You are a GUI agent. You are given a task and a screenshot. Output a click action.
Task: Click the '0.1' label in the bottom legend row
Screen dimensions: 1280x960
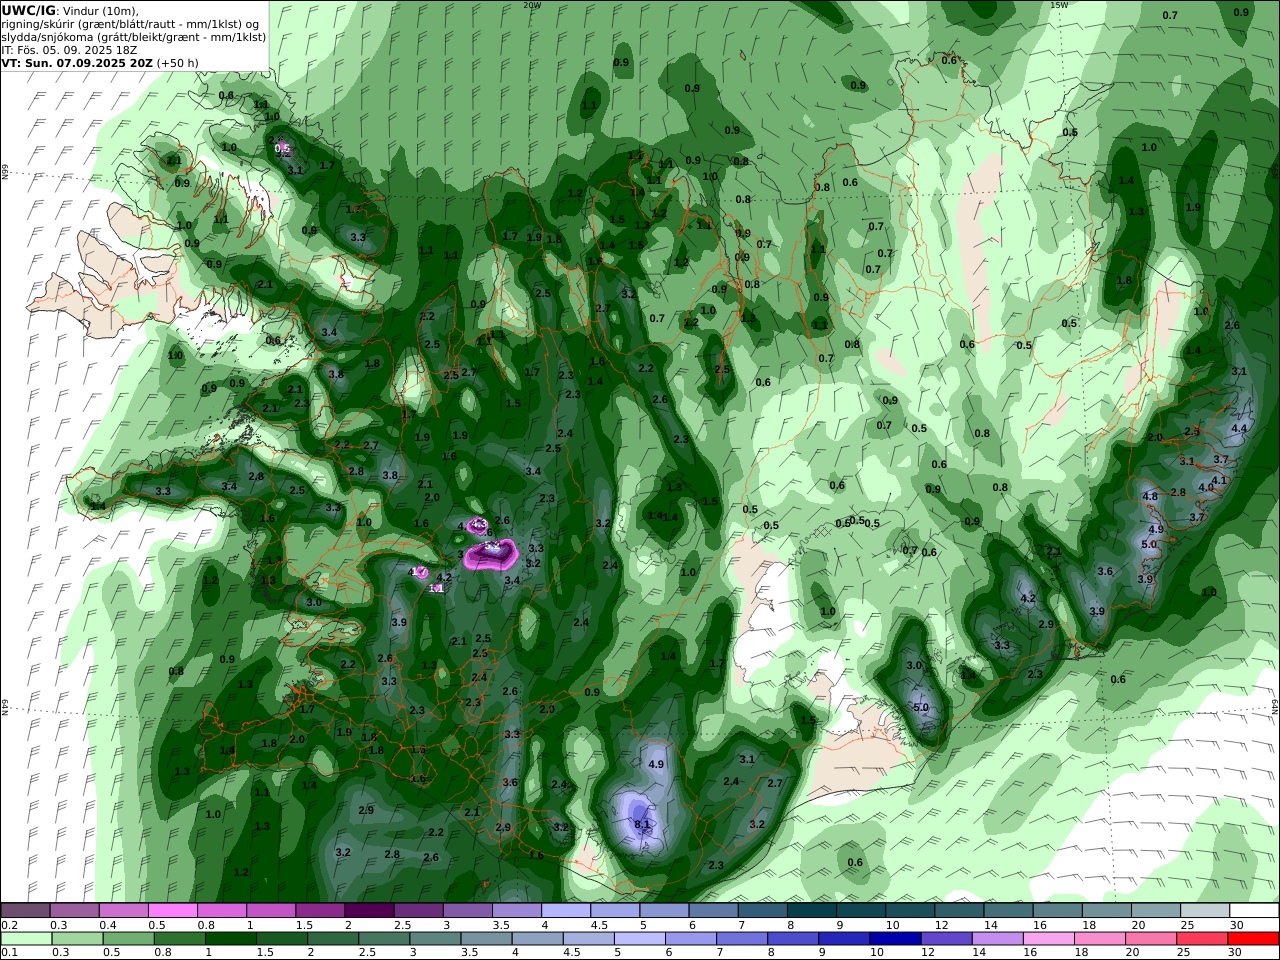(x=9, y=953)
